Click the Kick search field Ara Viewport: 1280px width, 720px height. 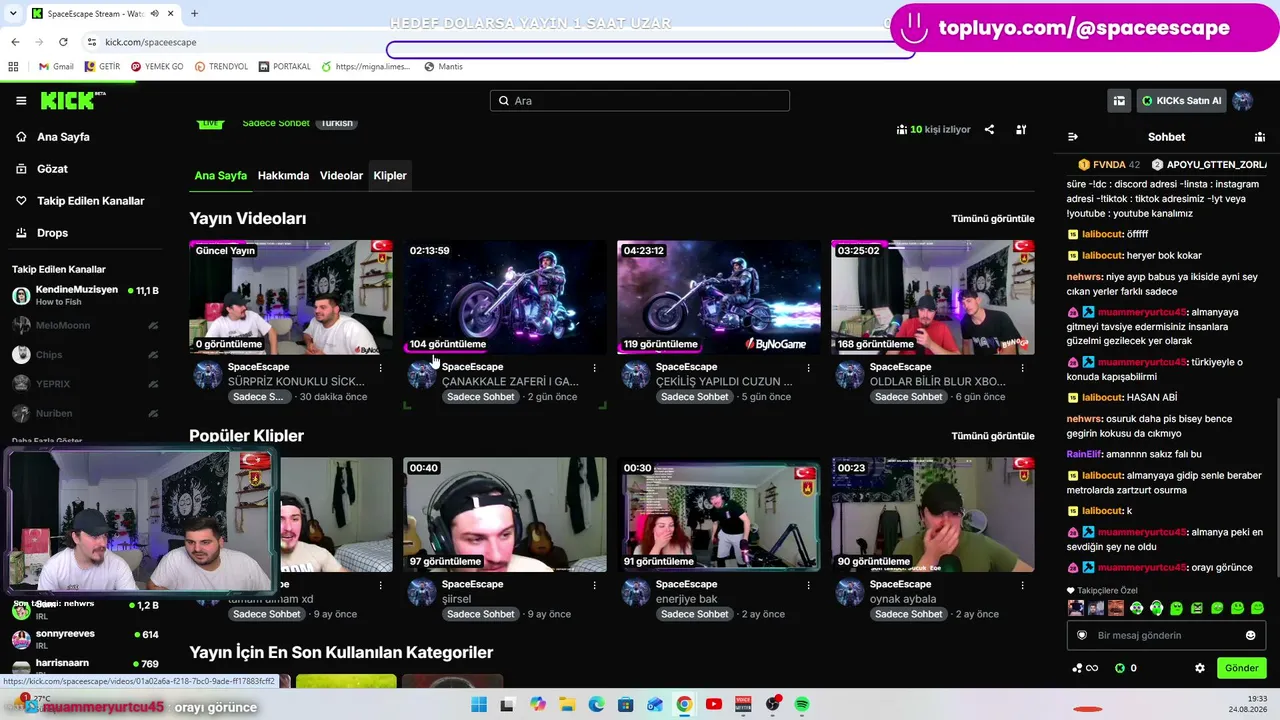640,100
